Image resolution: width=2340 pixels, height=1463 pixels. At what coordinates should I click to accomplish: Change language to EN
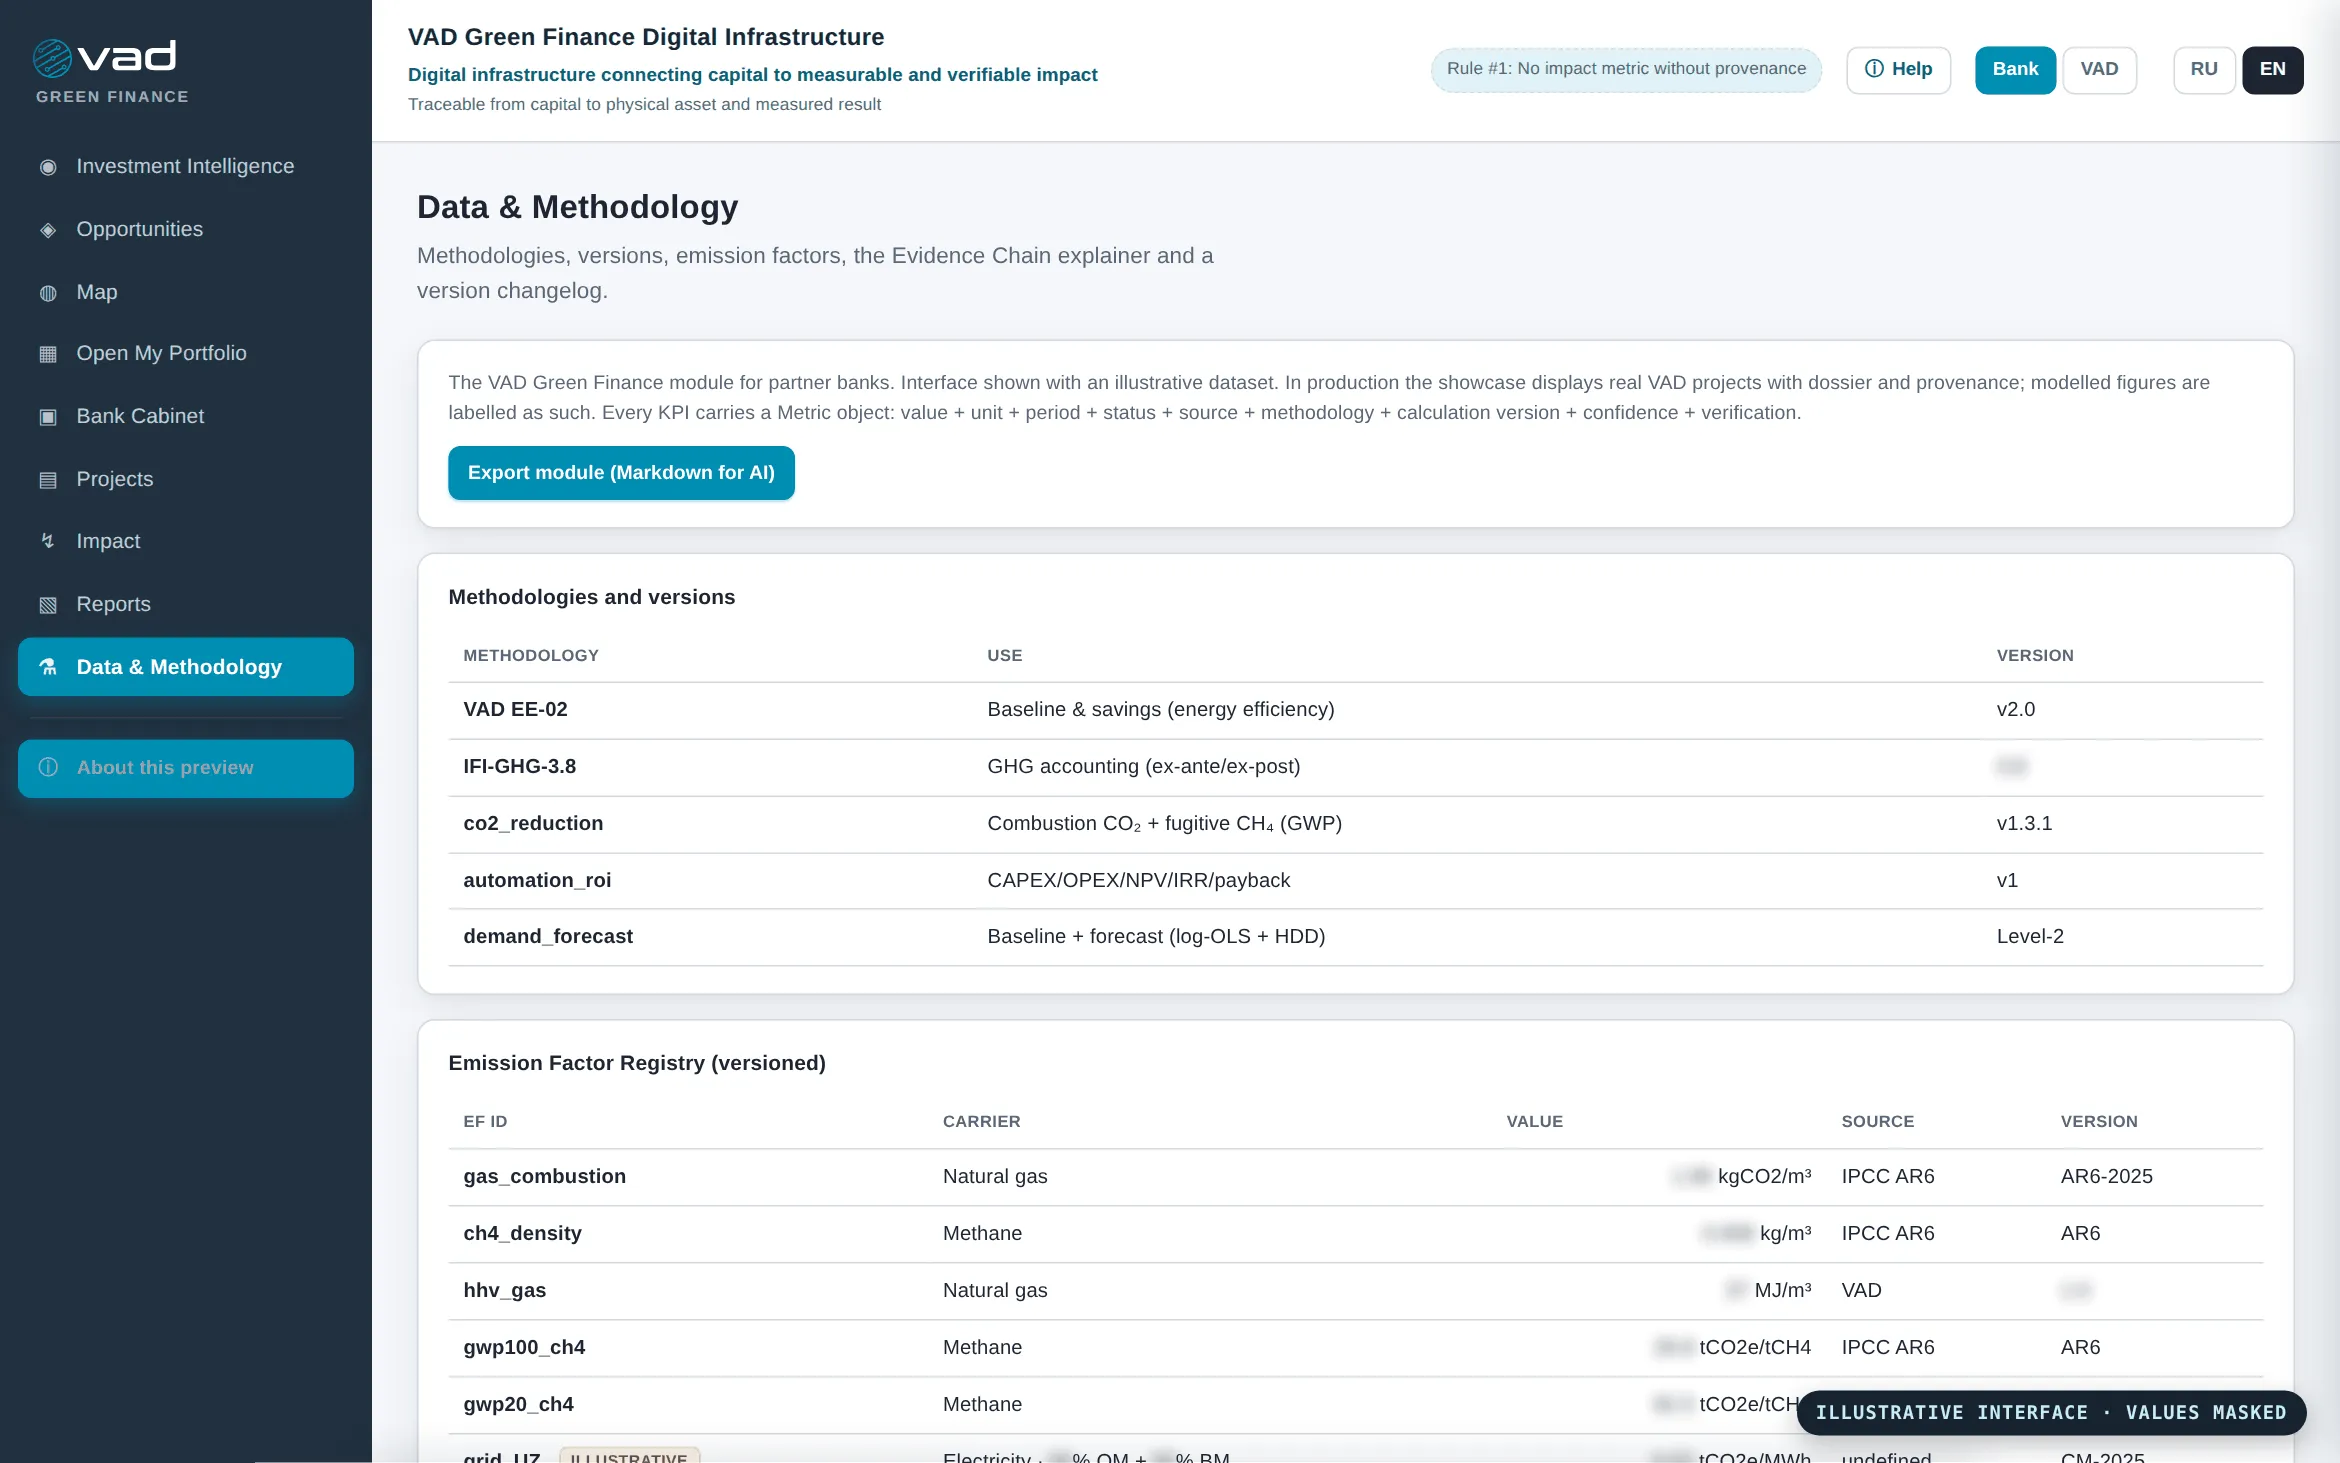click(x=2272, y=70)
